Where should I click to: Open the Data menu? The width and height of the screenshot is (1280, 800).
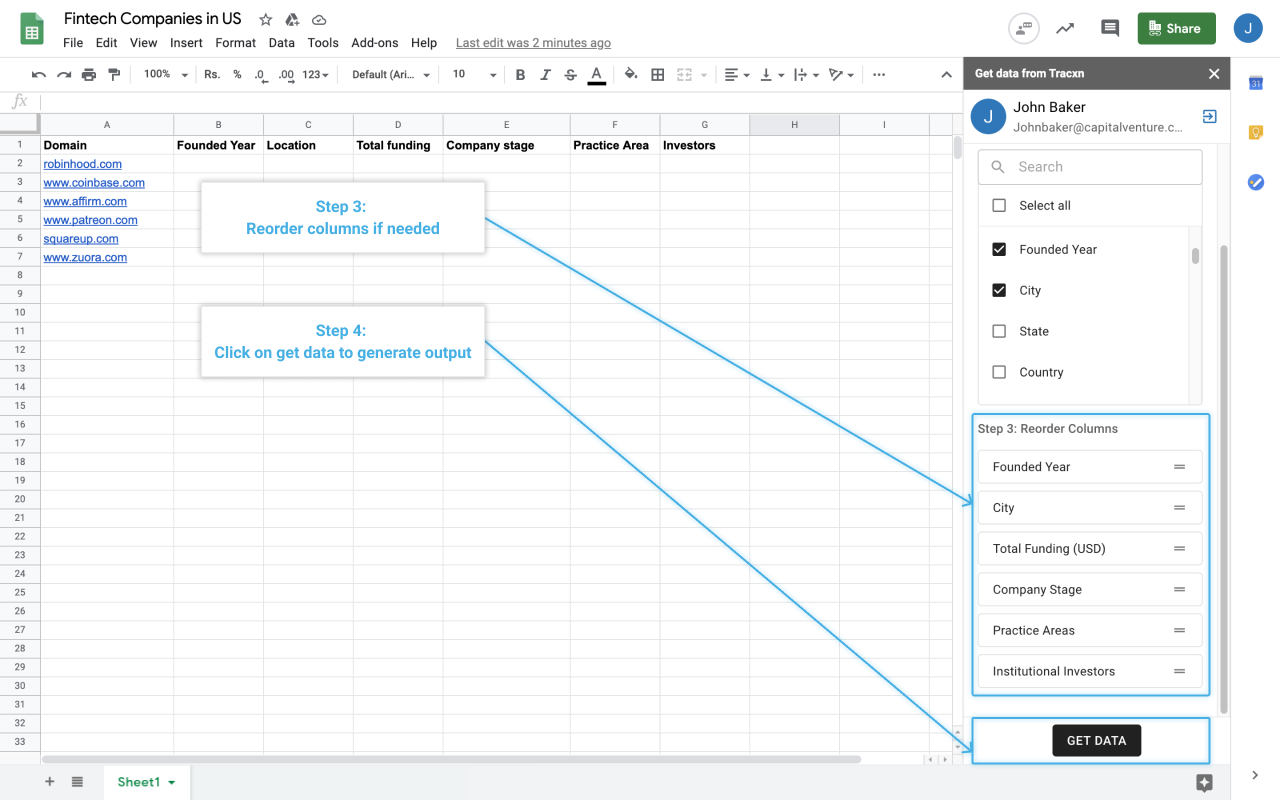282,43
